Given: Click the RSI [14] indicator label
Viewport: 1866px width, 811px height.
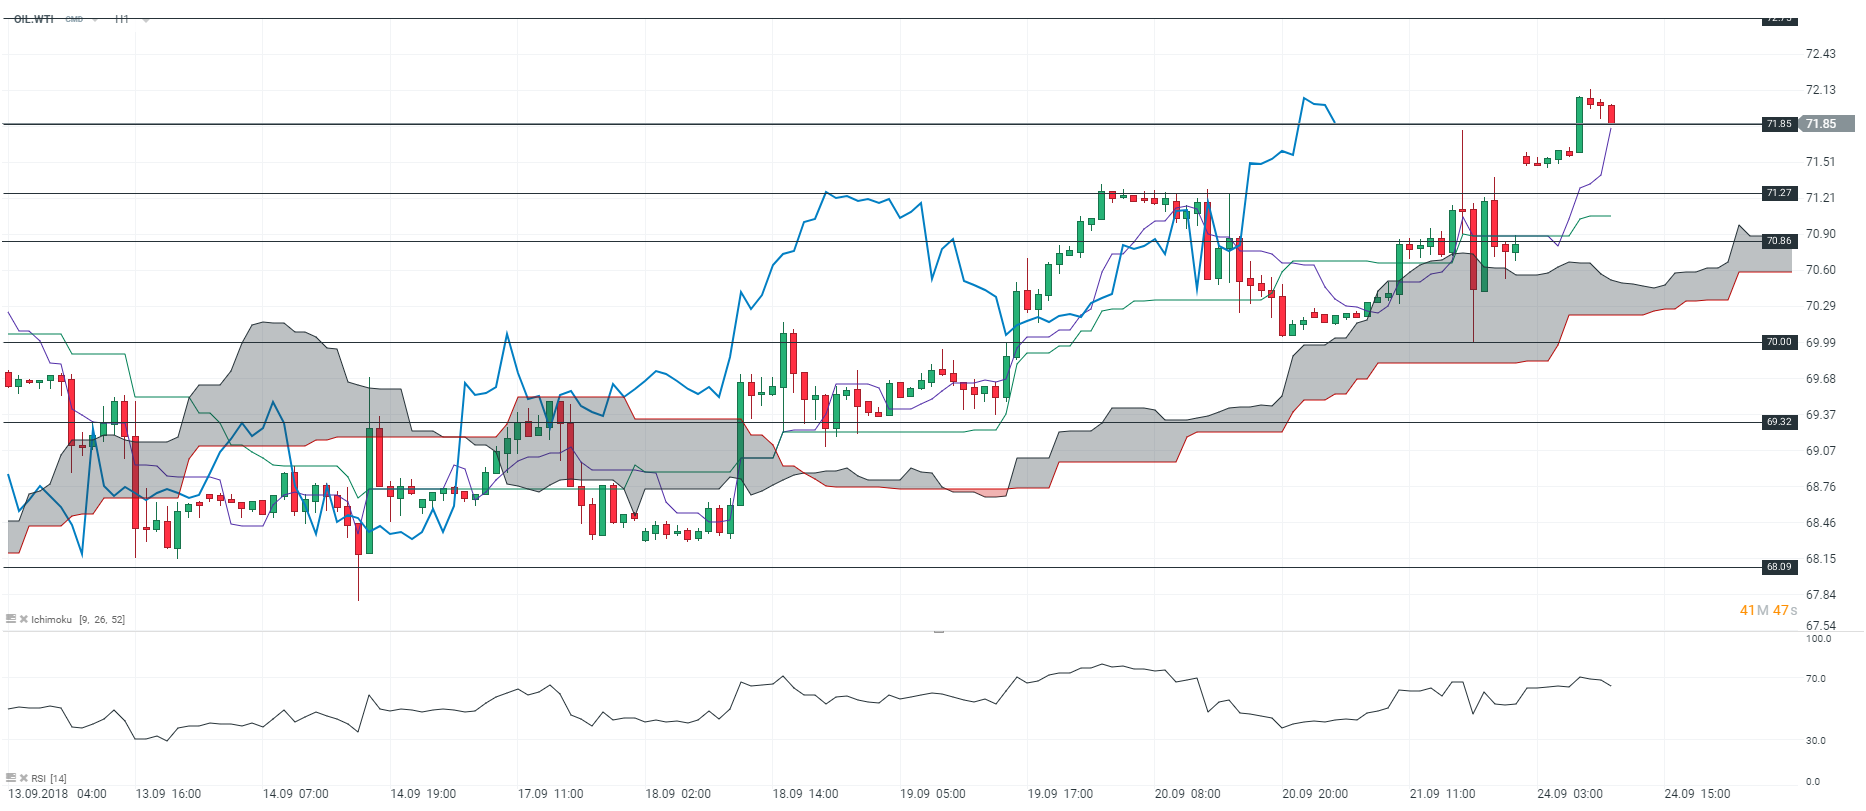Looking at the screenshot, I should pos(49,778).
